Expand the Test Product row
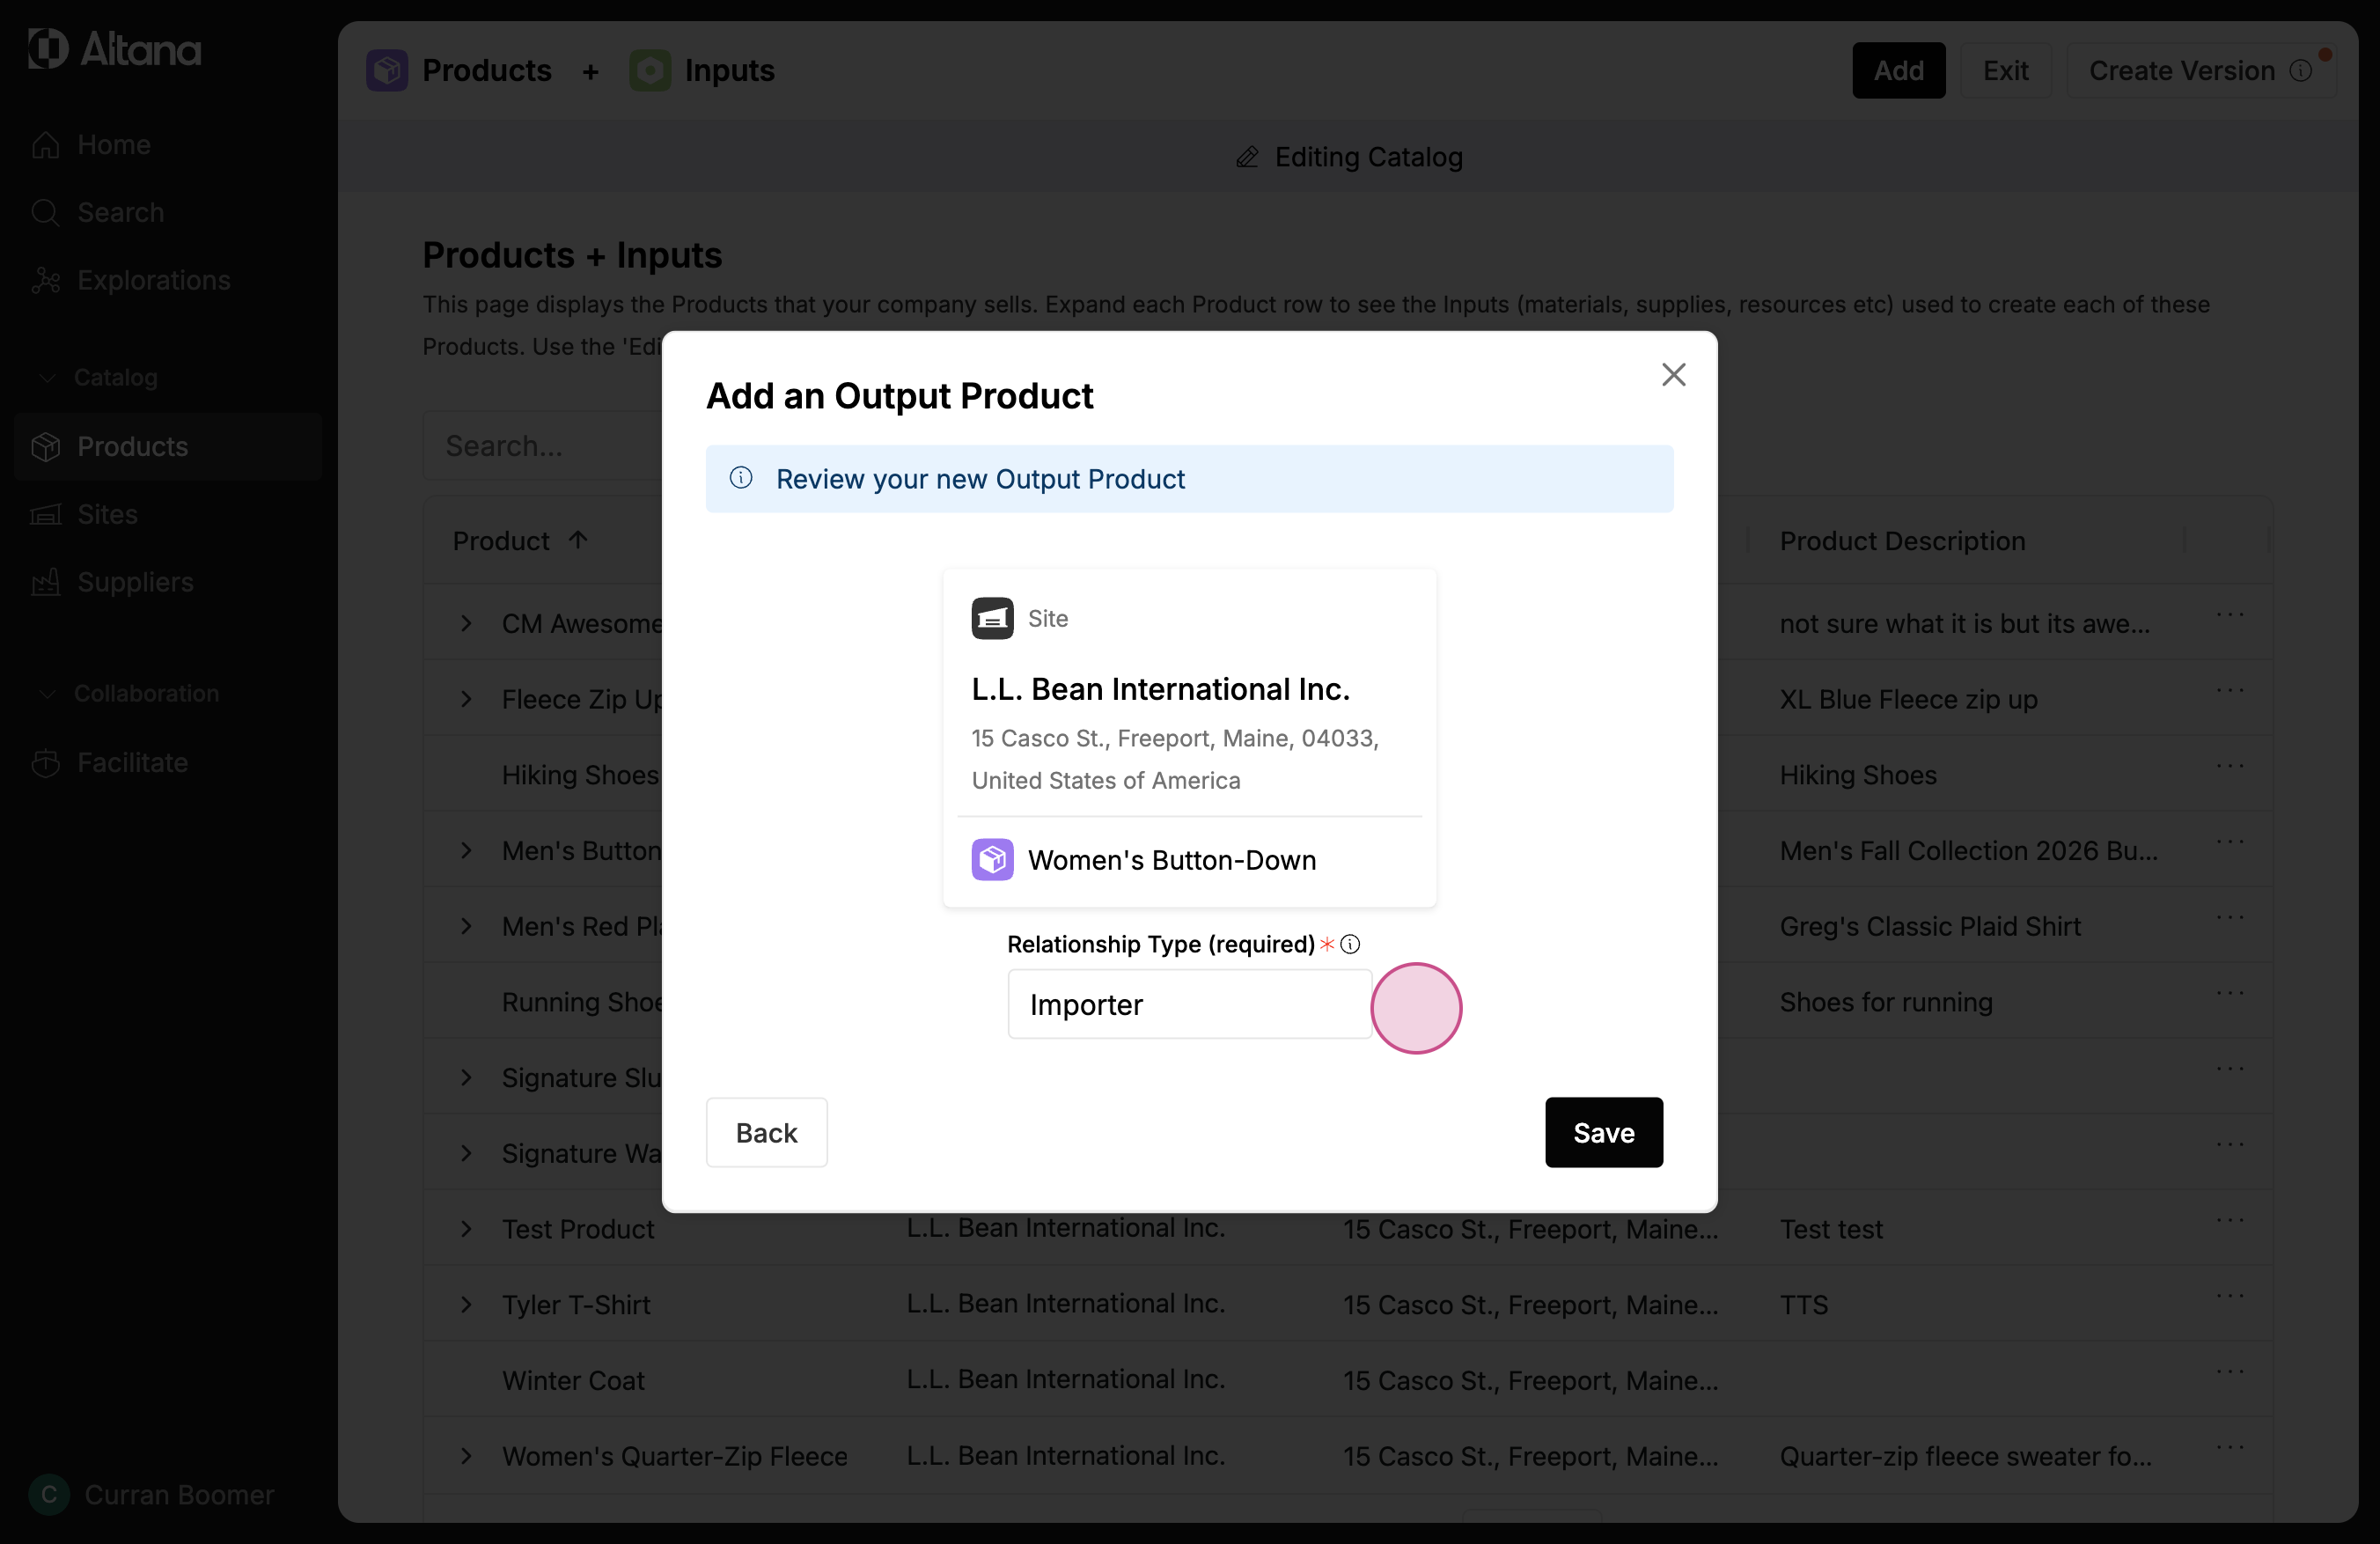Viewport: 2380px width, 1544px height. pos(466,1228)
